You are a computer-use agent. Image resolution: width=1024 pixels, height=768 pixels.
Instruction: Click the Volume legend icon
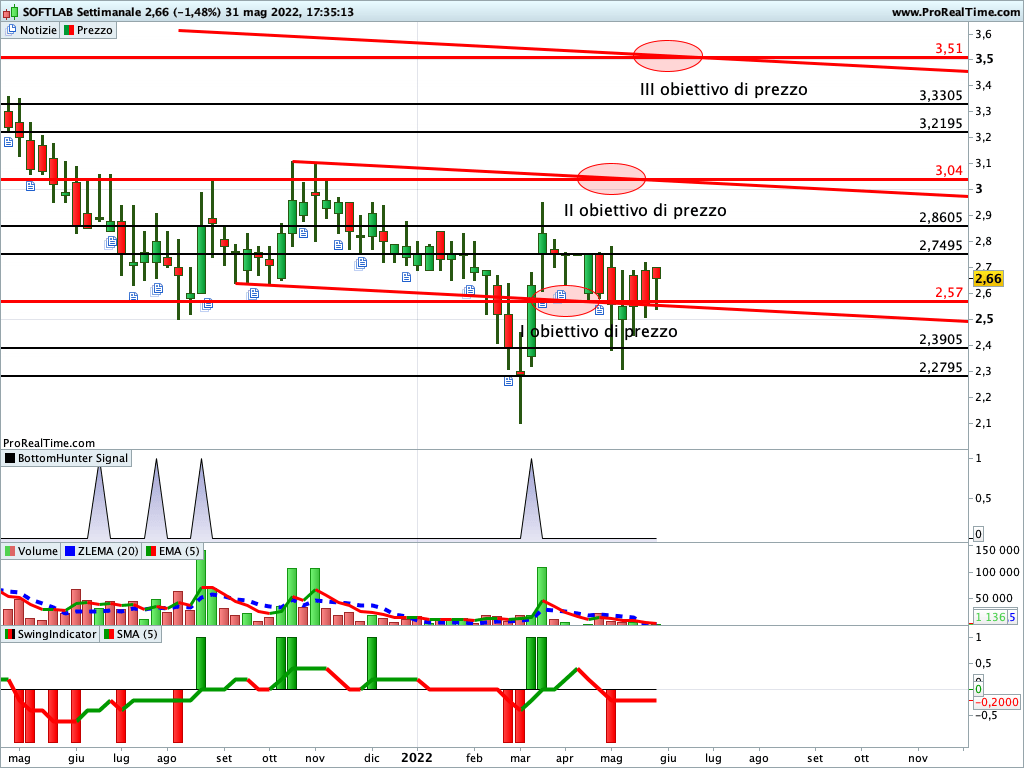click(10, 551)
